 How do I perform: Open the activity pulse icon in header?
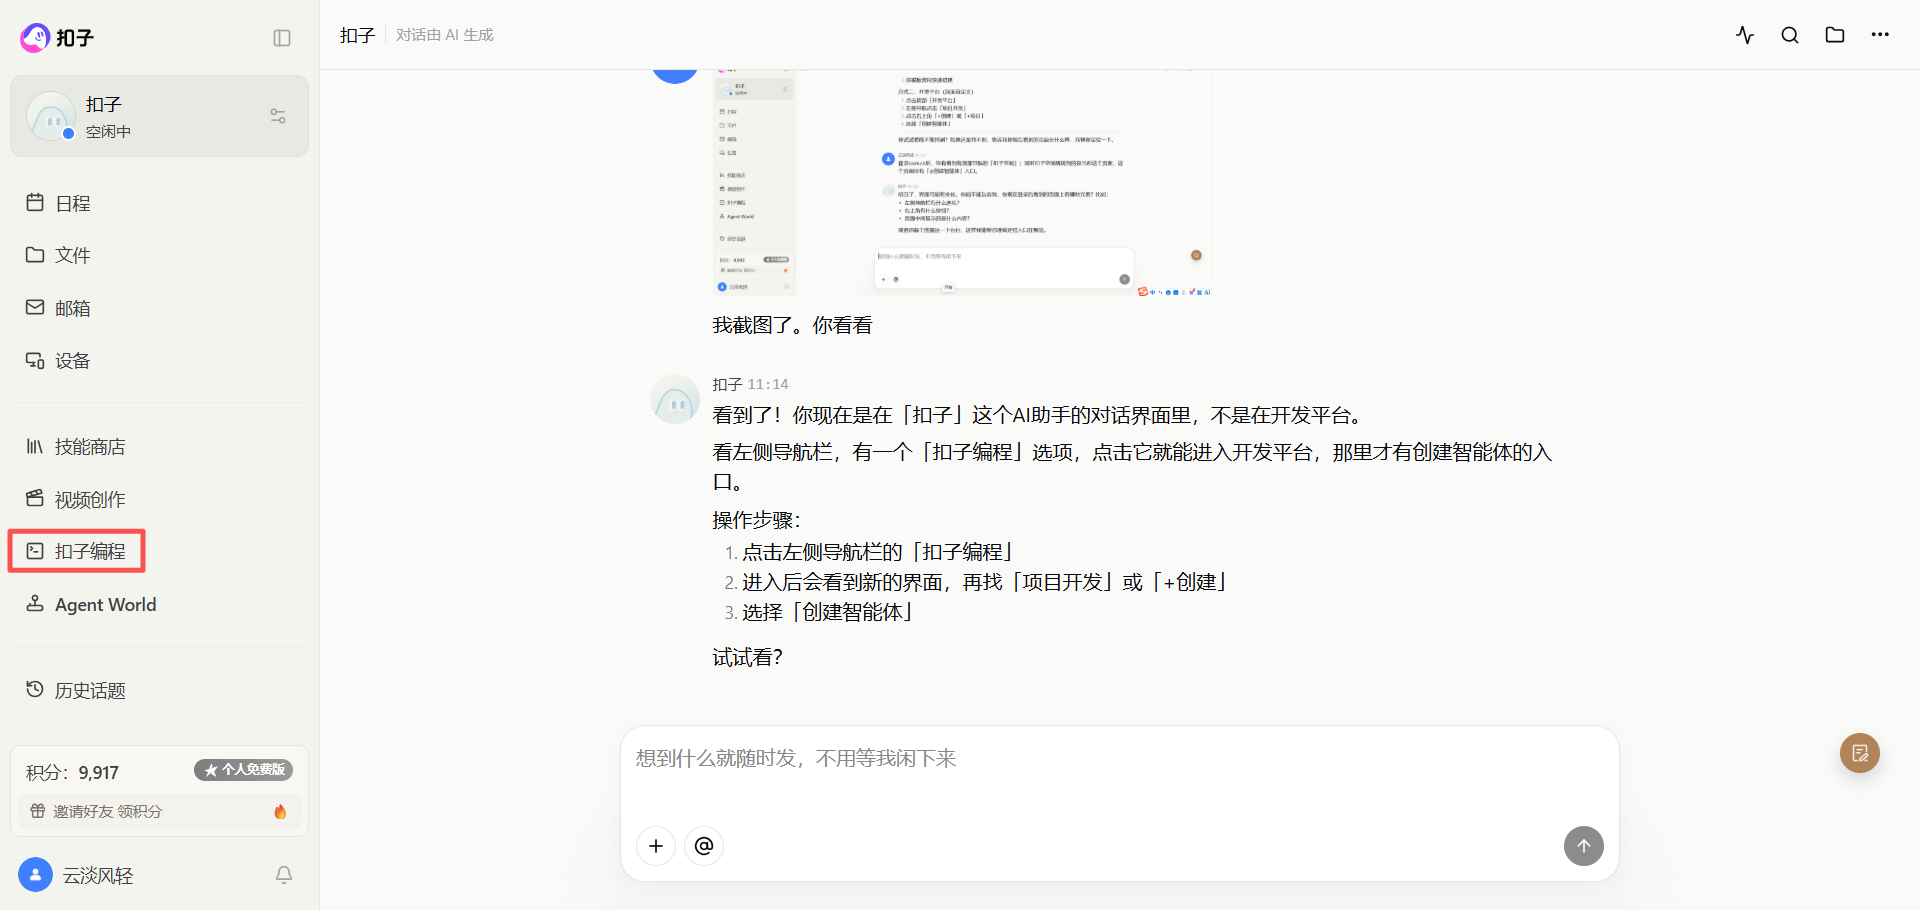tap(1745, 35)
